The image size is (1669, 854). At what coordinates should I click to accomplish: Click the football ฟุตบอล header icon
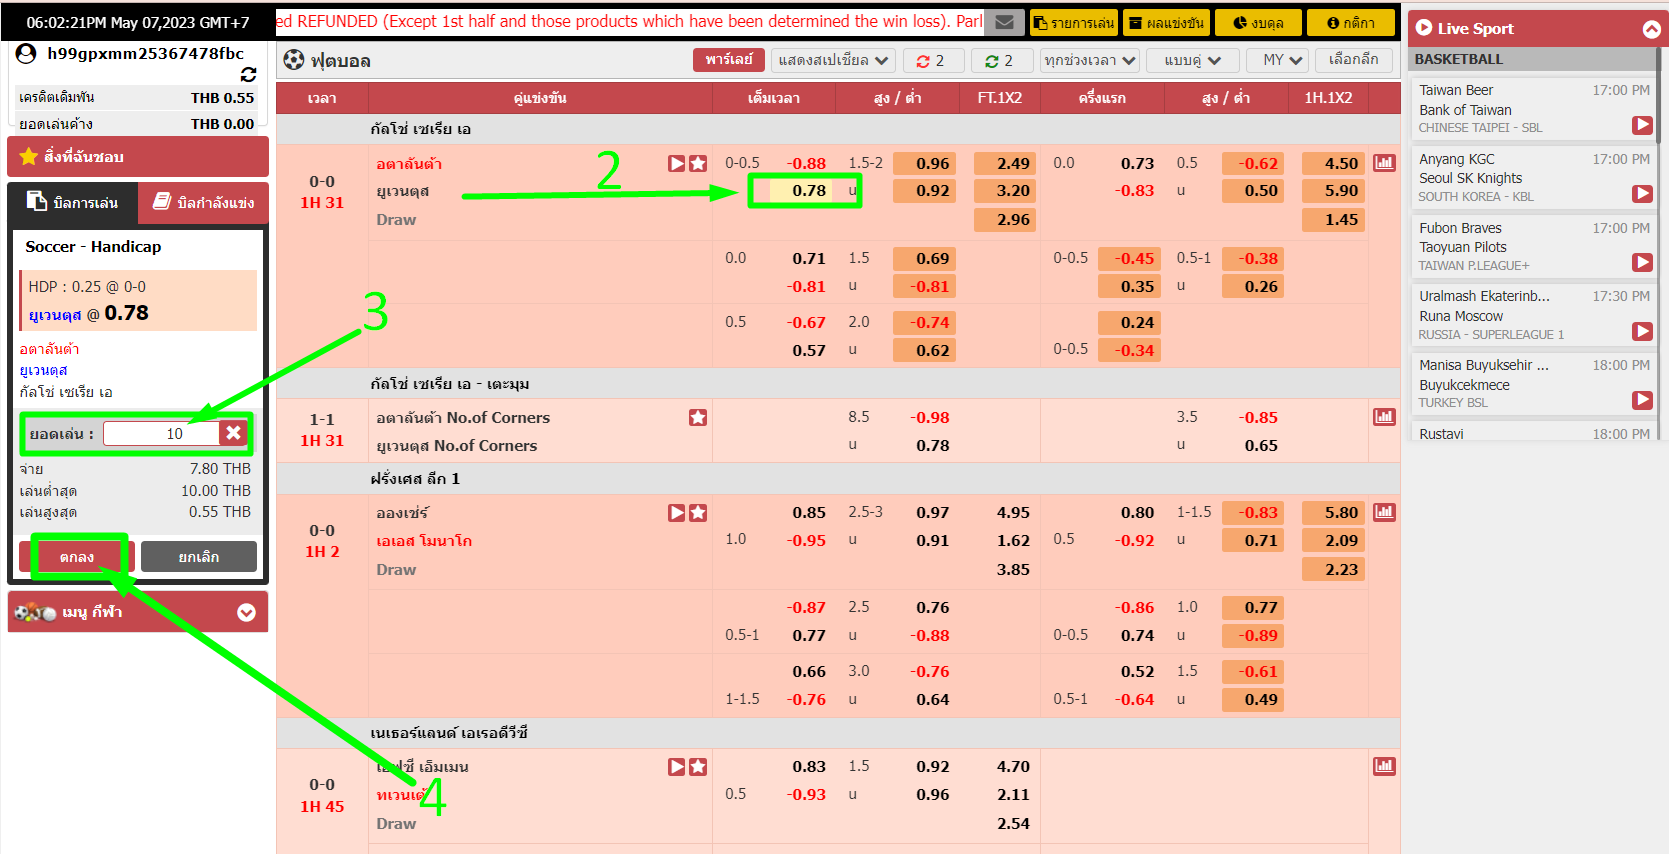click(x=294, y=60)
